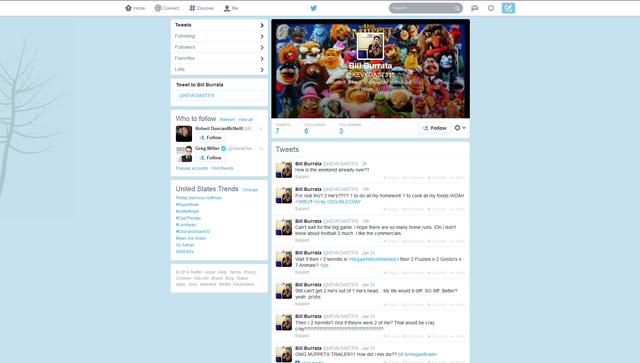Open Robert Duncan McNeill avatar
The height and width of the screenshot is (363, 640).
click(184, 134)
